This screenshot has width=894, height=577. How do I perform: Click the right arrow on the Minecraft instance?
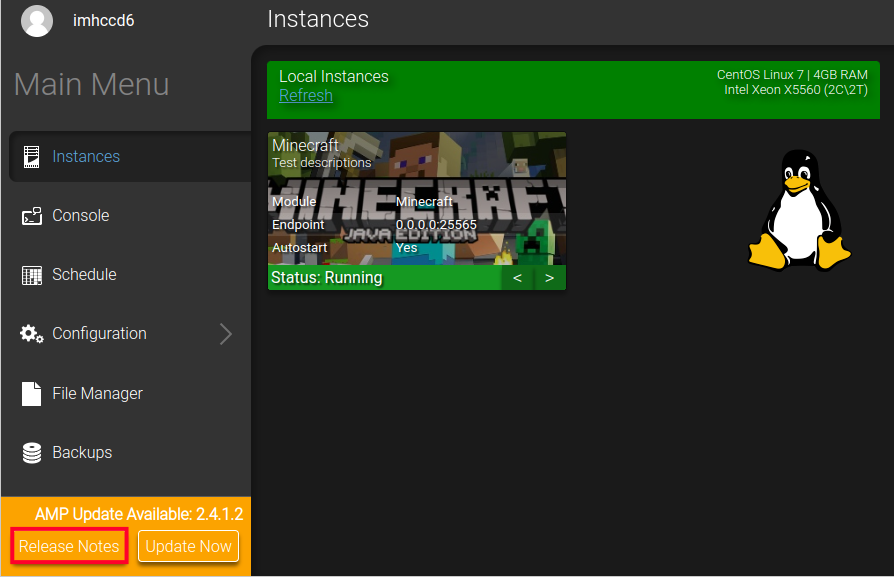(x=549, y=277)
